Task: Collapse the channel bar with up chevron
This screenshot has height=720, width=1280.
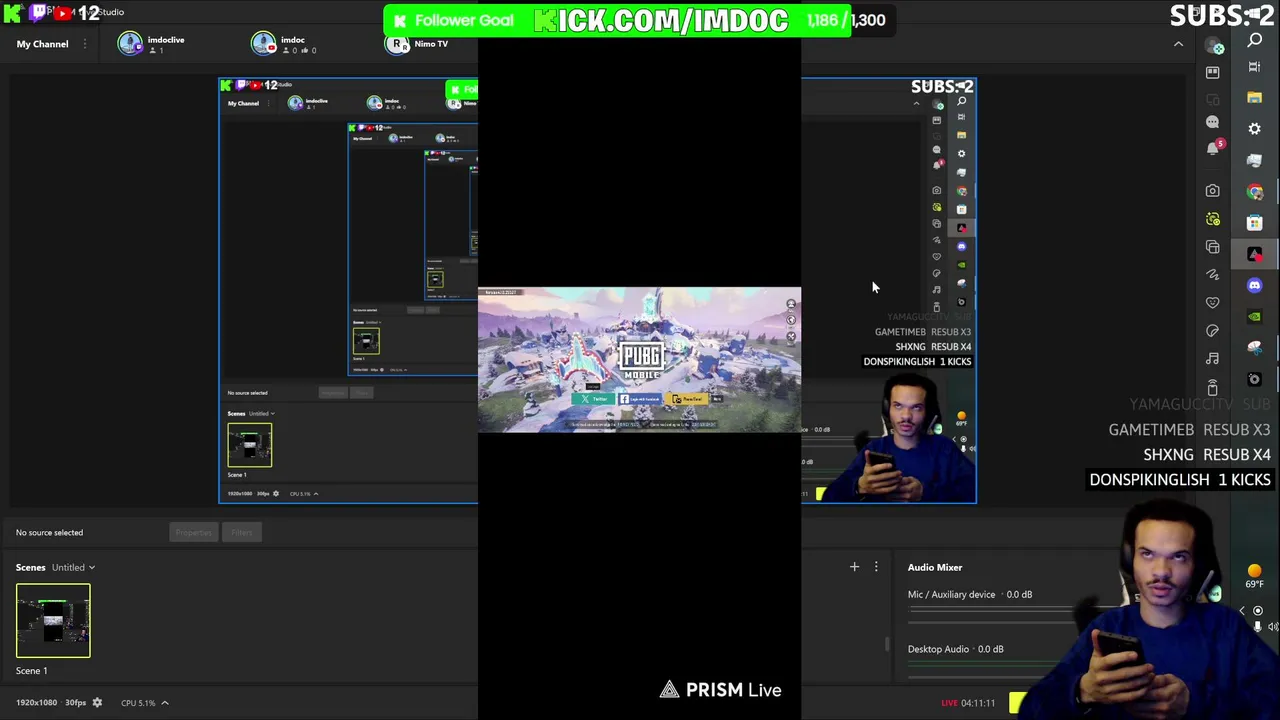Action: [x=1178, y=44]
